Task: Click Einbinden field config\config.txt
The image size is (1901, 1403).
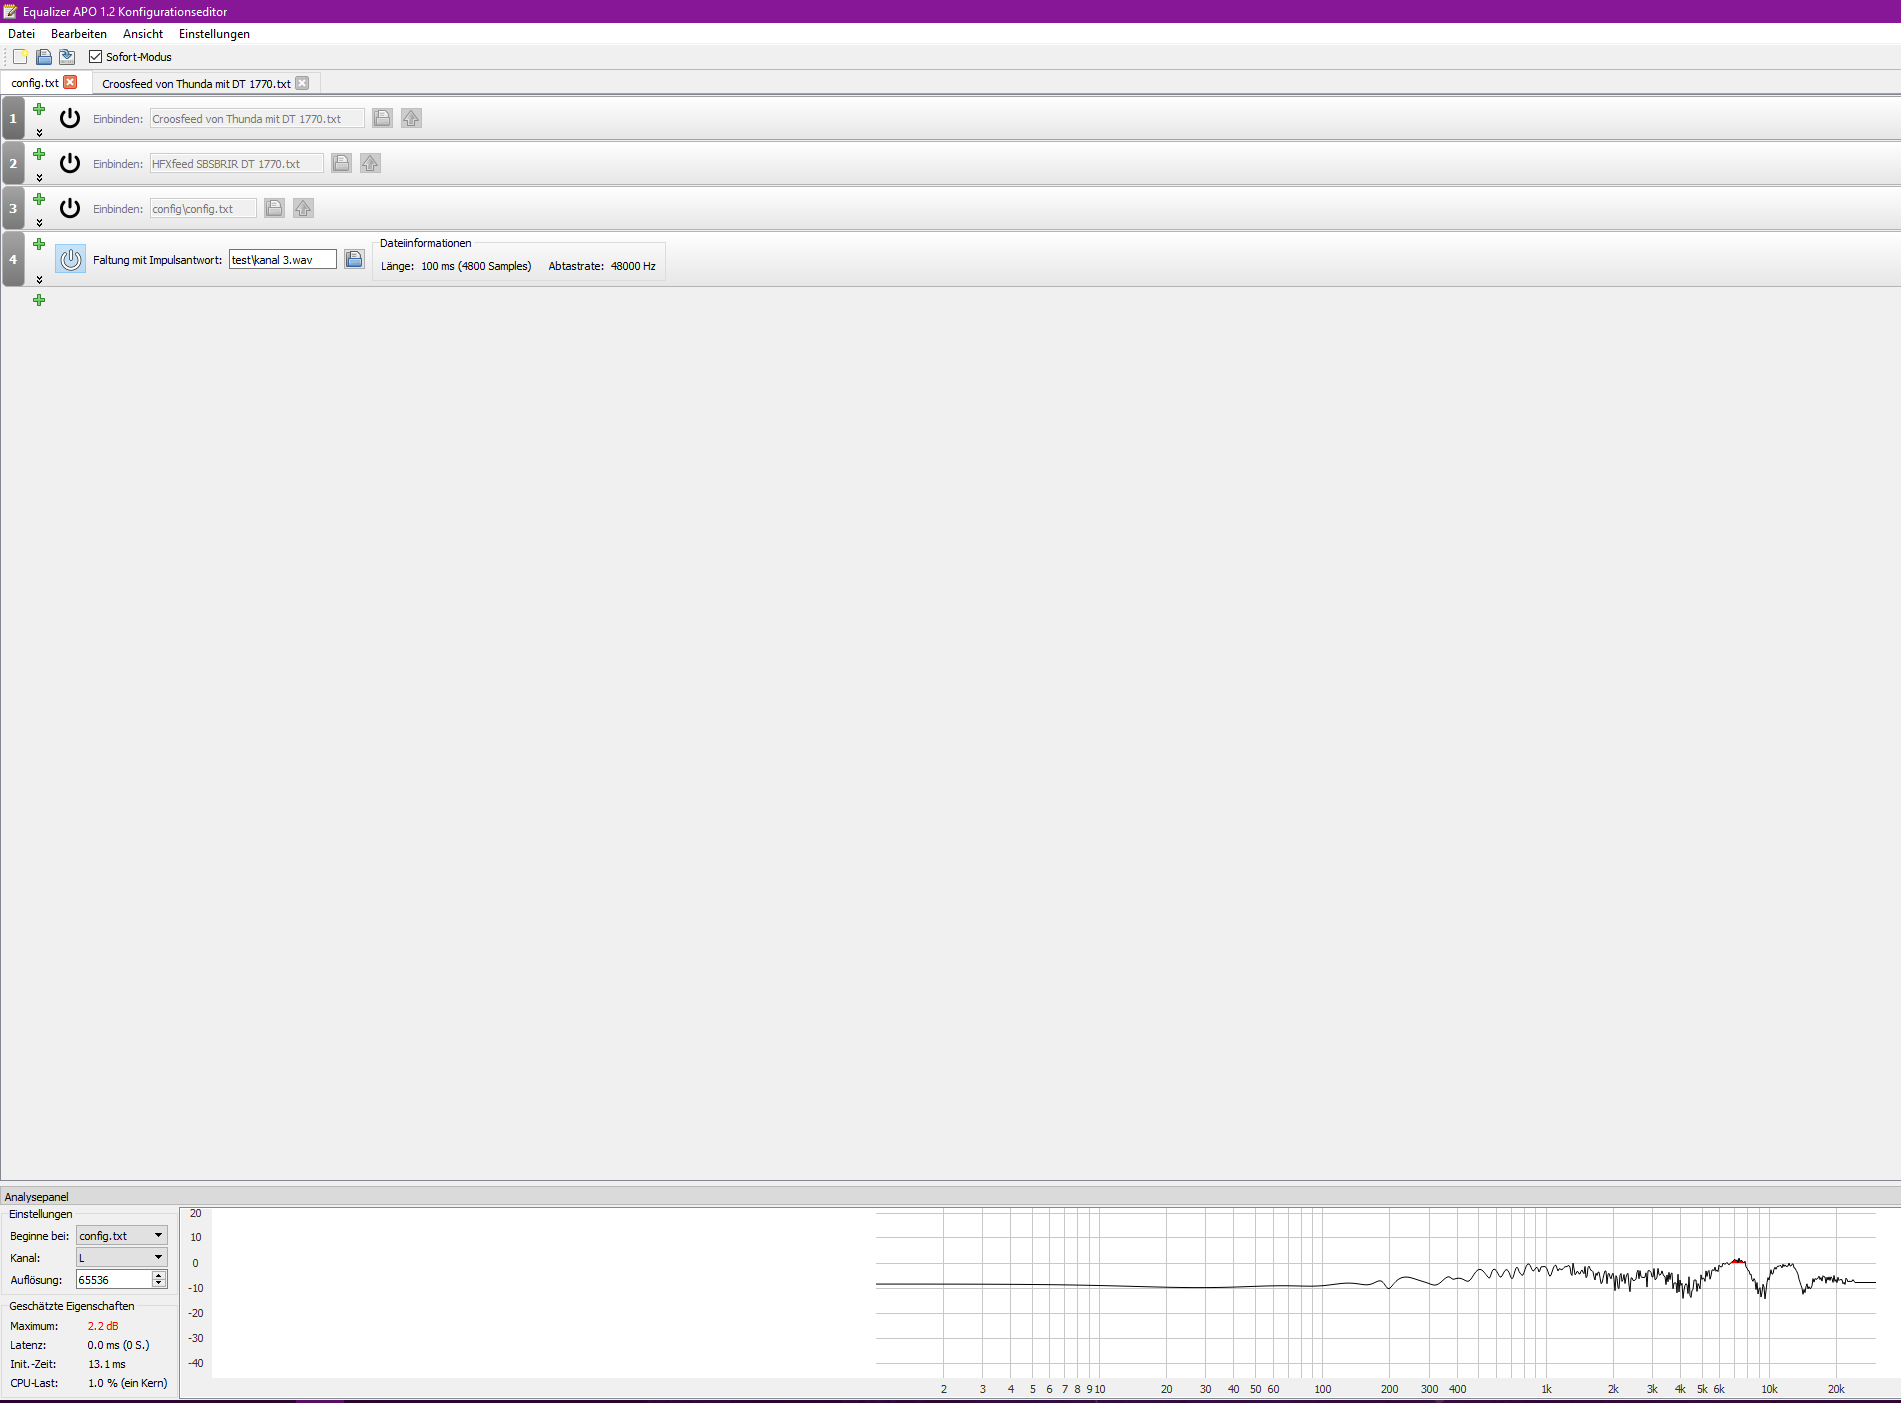Action: [x=203, y=209]
